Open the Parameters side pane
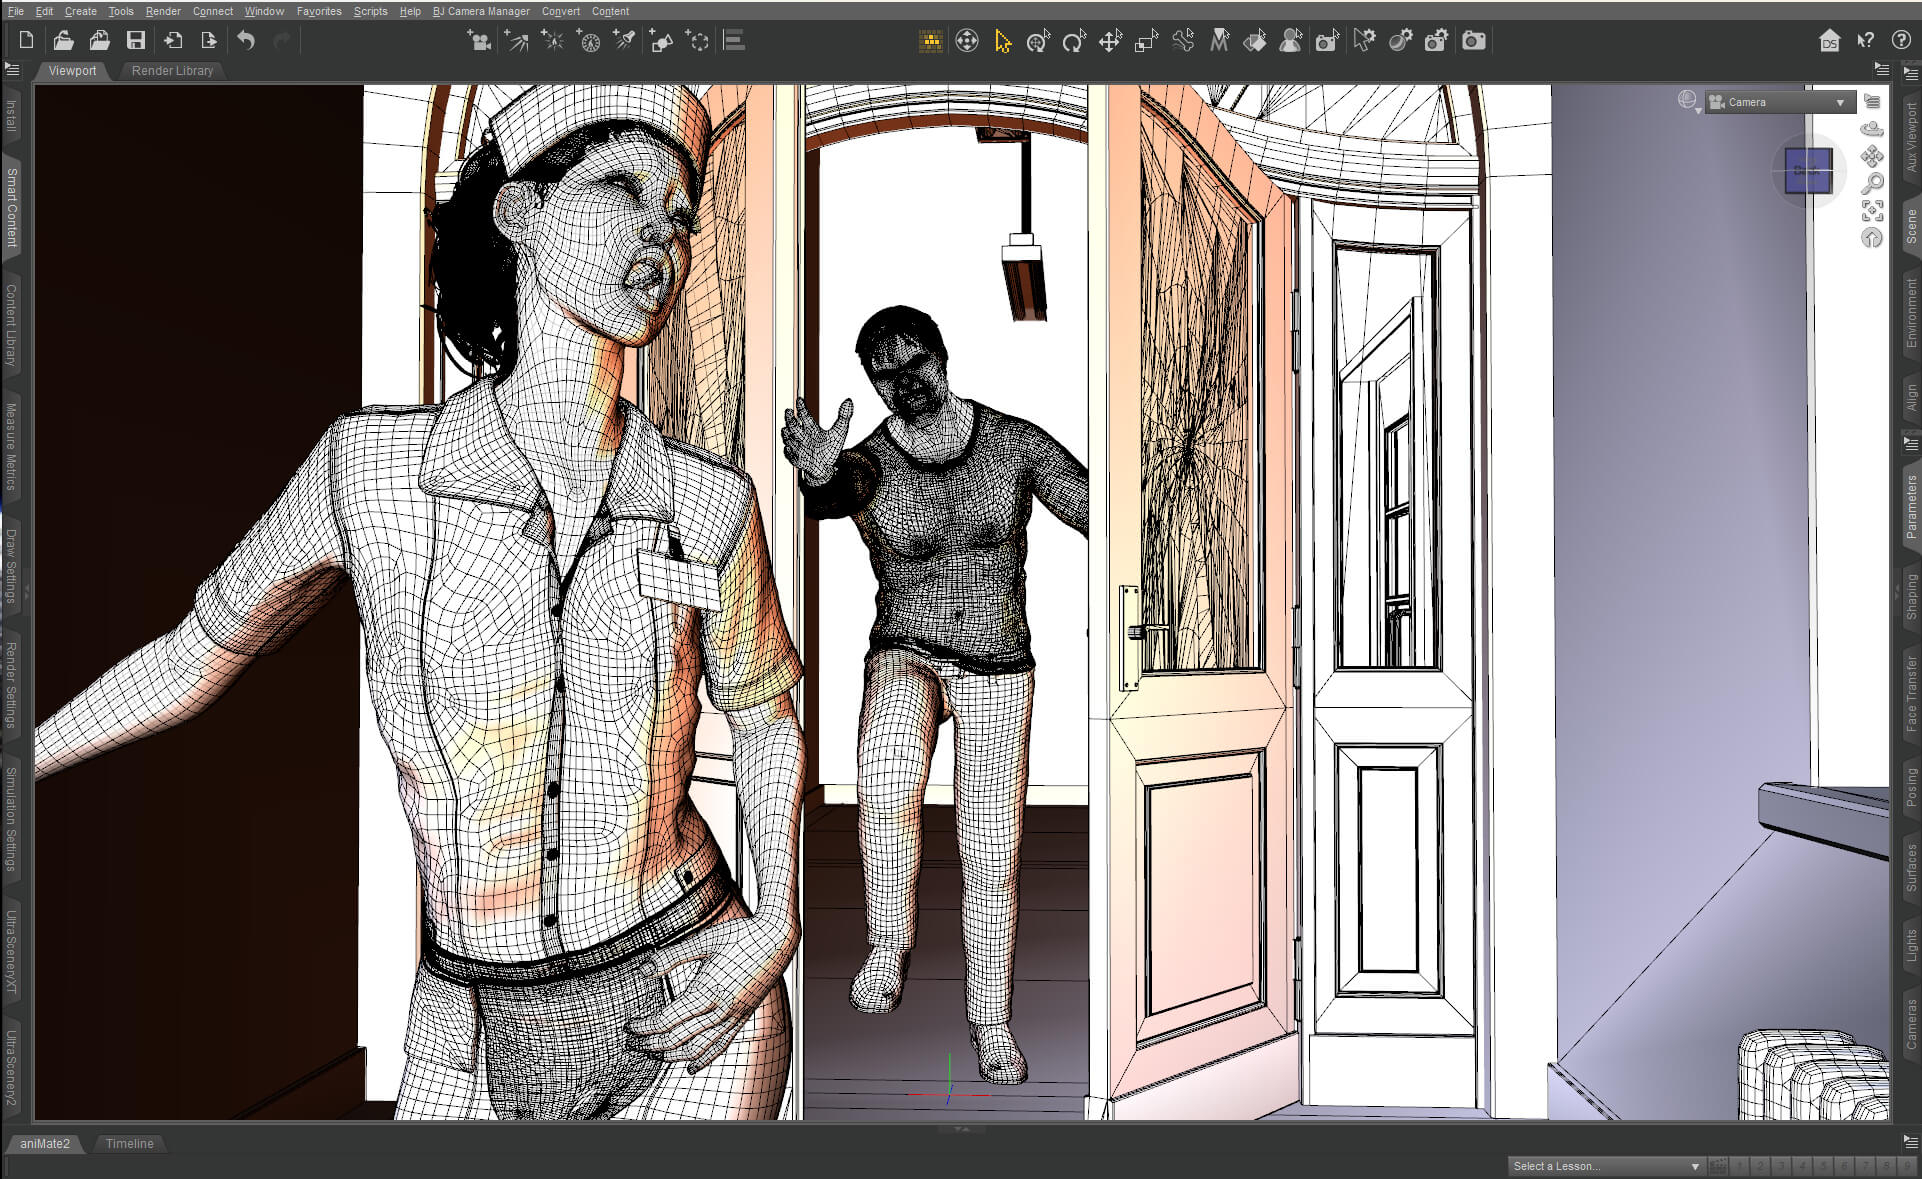This screenshot has height=1179, width=1922. tap(1911, 506)
